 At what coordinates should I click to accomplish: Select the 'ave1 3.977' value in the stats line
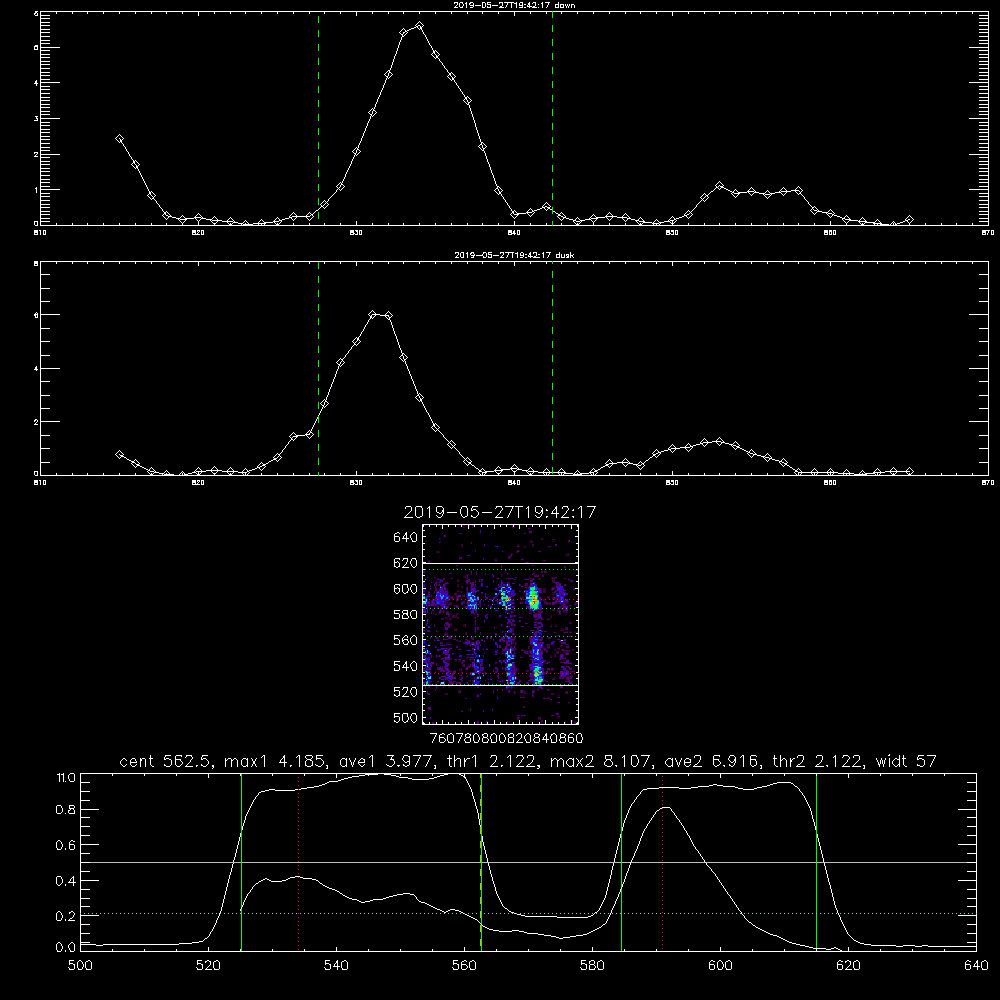point(386,761)
